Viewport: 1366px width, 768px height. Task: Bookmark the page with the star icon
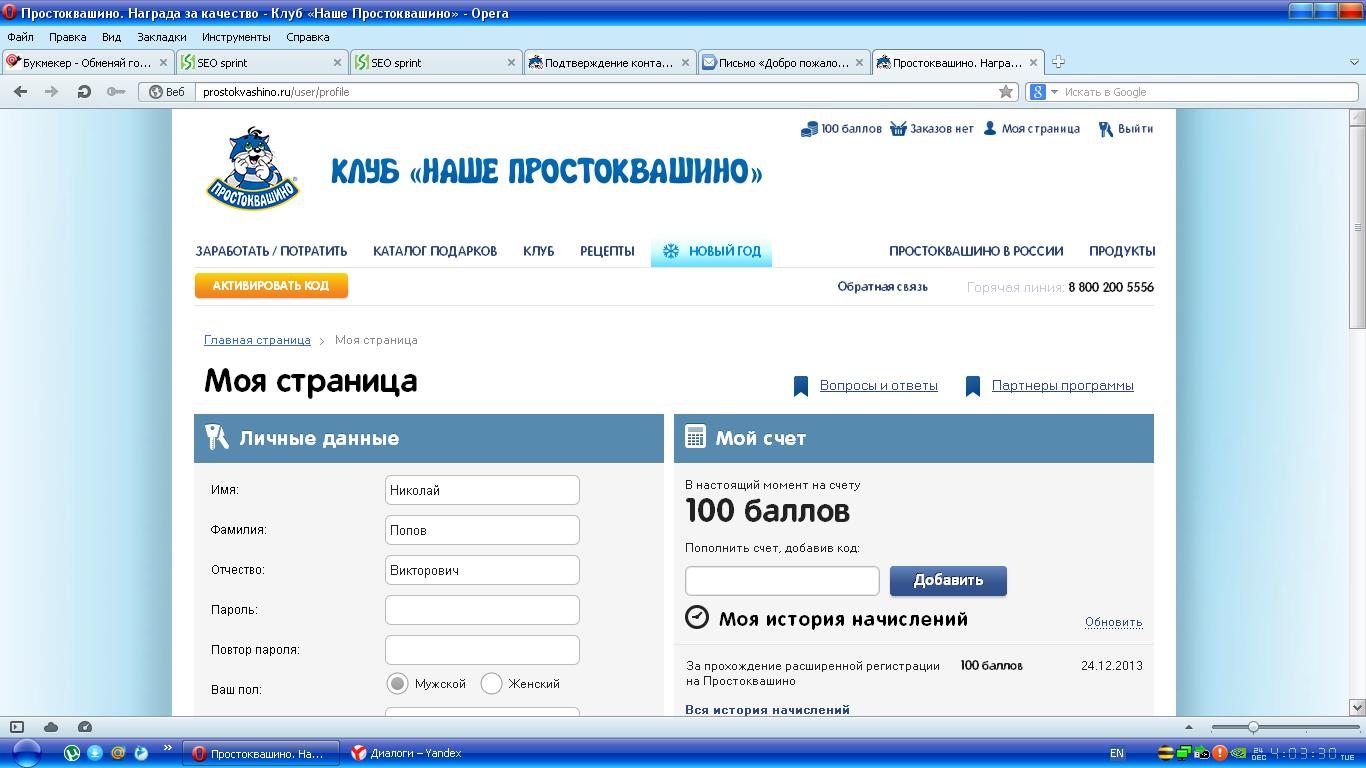pos(1006,92)
